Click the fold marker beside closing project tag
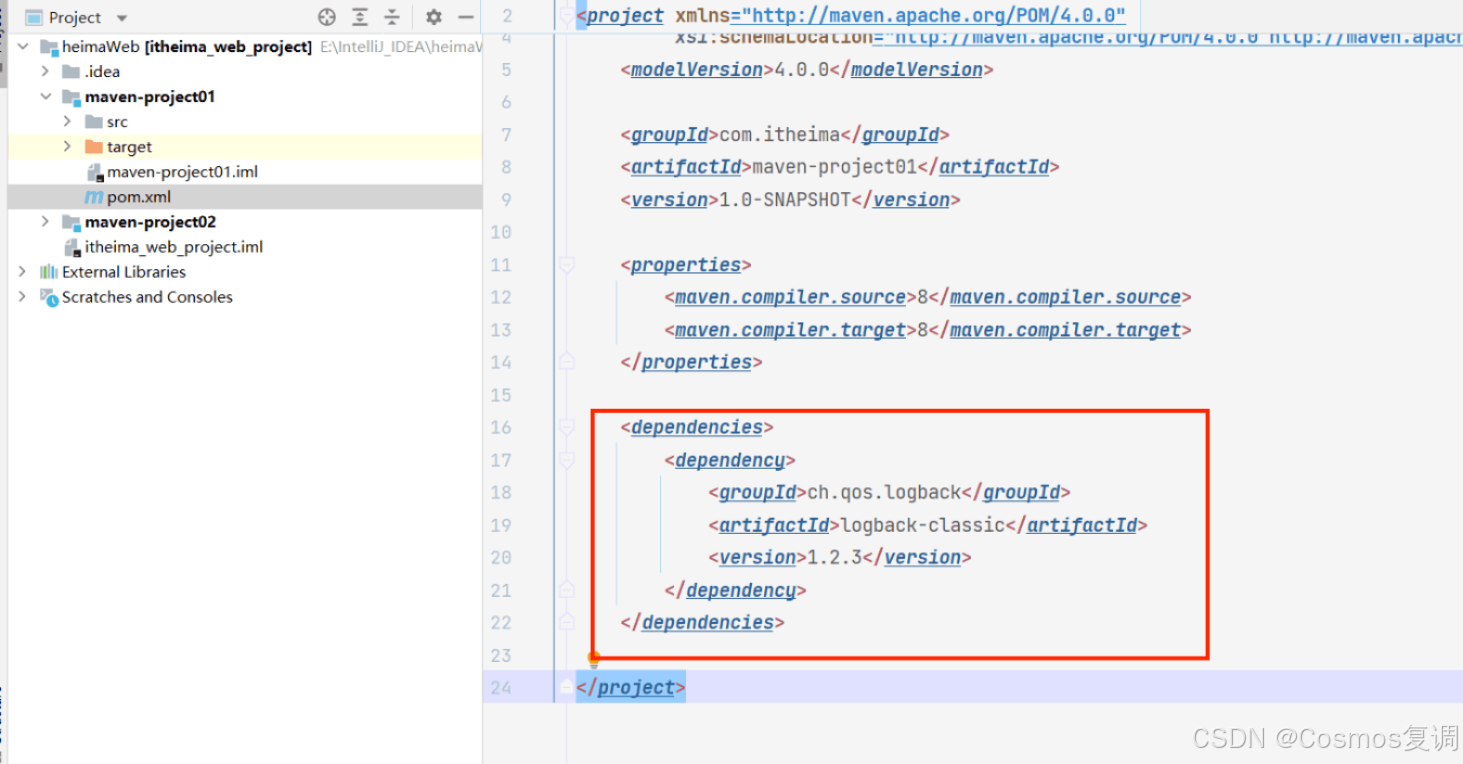The image size is (1463, 764). [567, 687]
